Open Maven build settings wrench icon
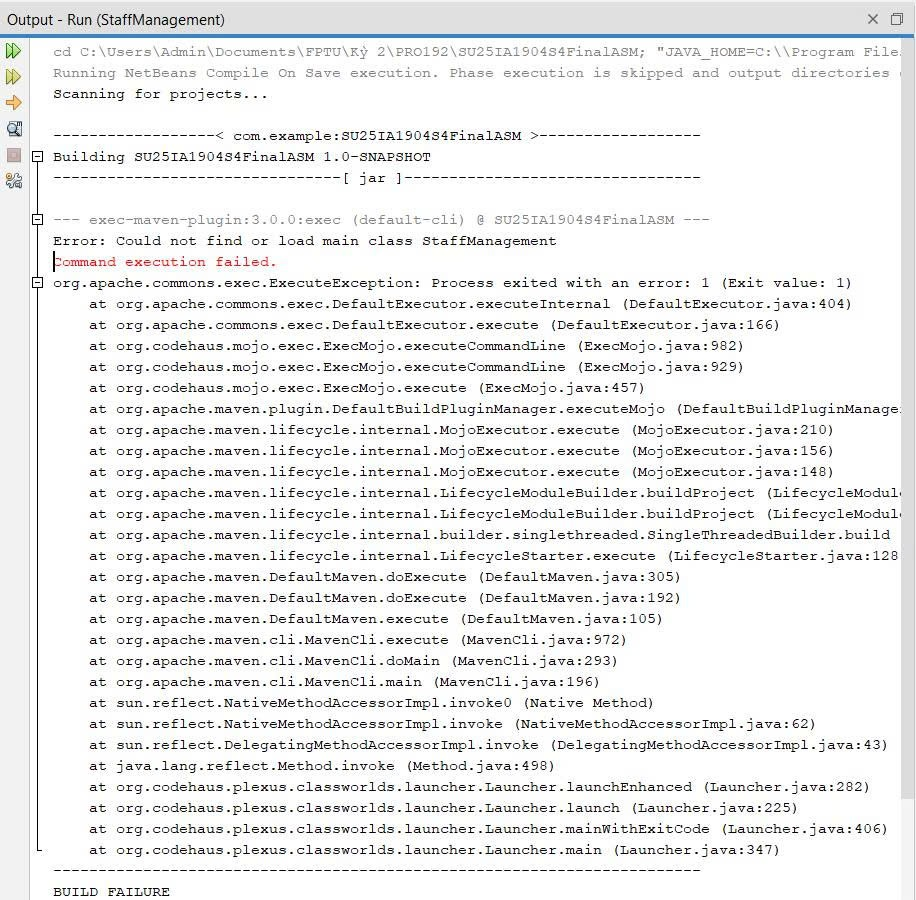 (13, 181)
